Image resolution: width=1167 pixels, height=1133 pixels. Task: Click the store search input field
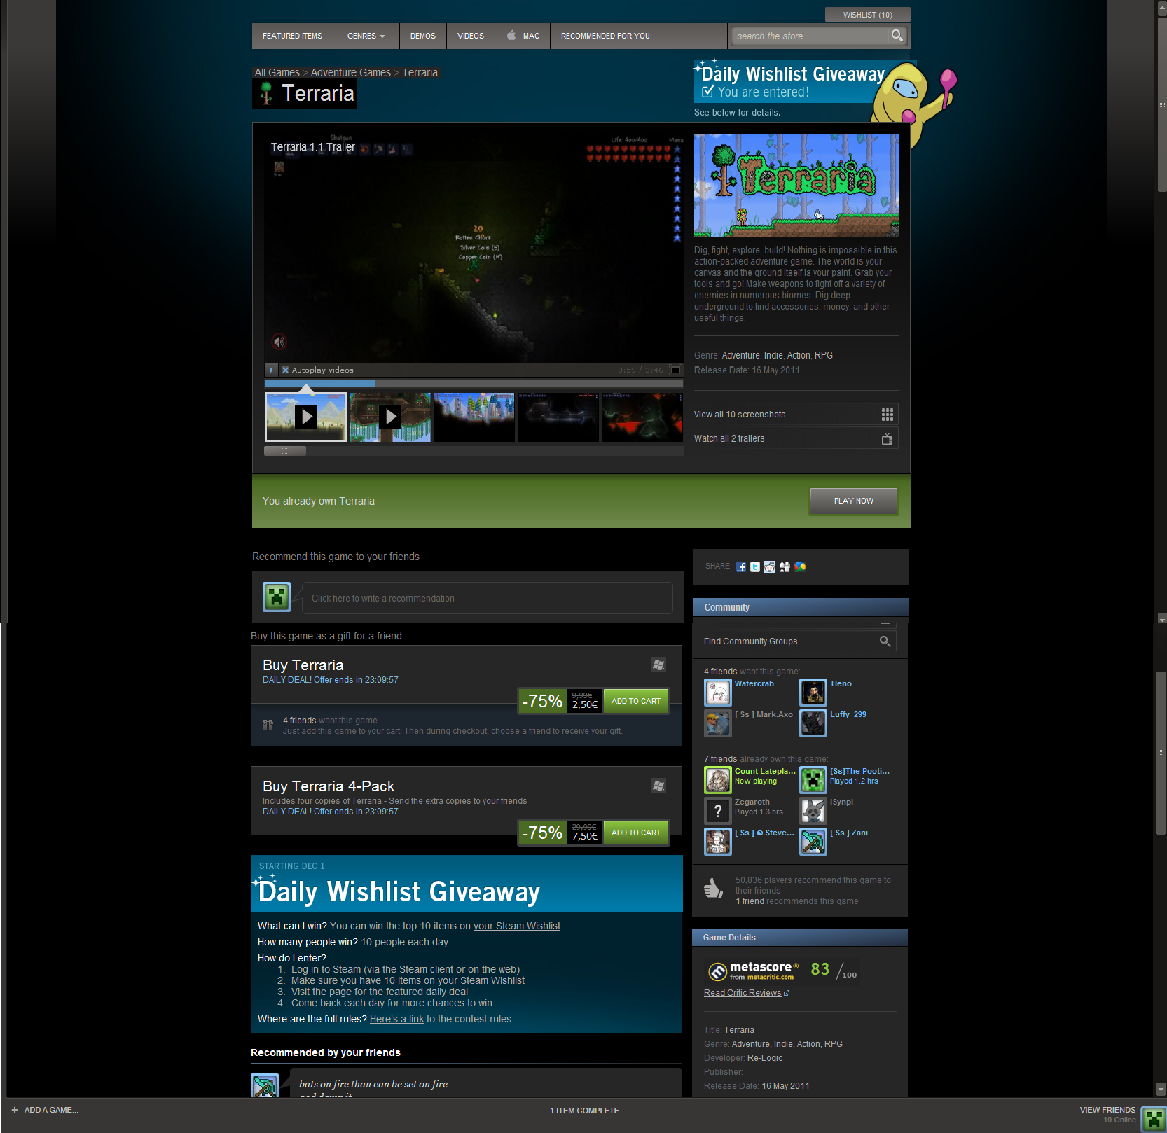point(810,36)
